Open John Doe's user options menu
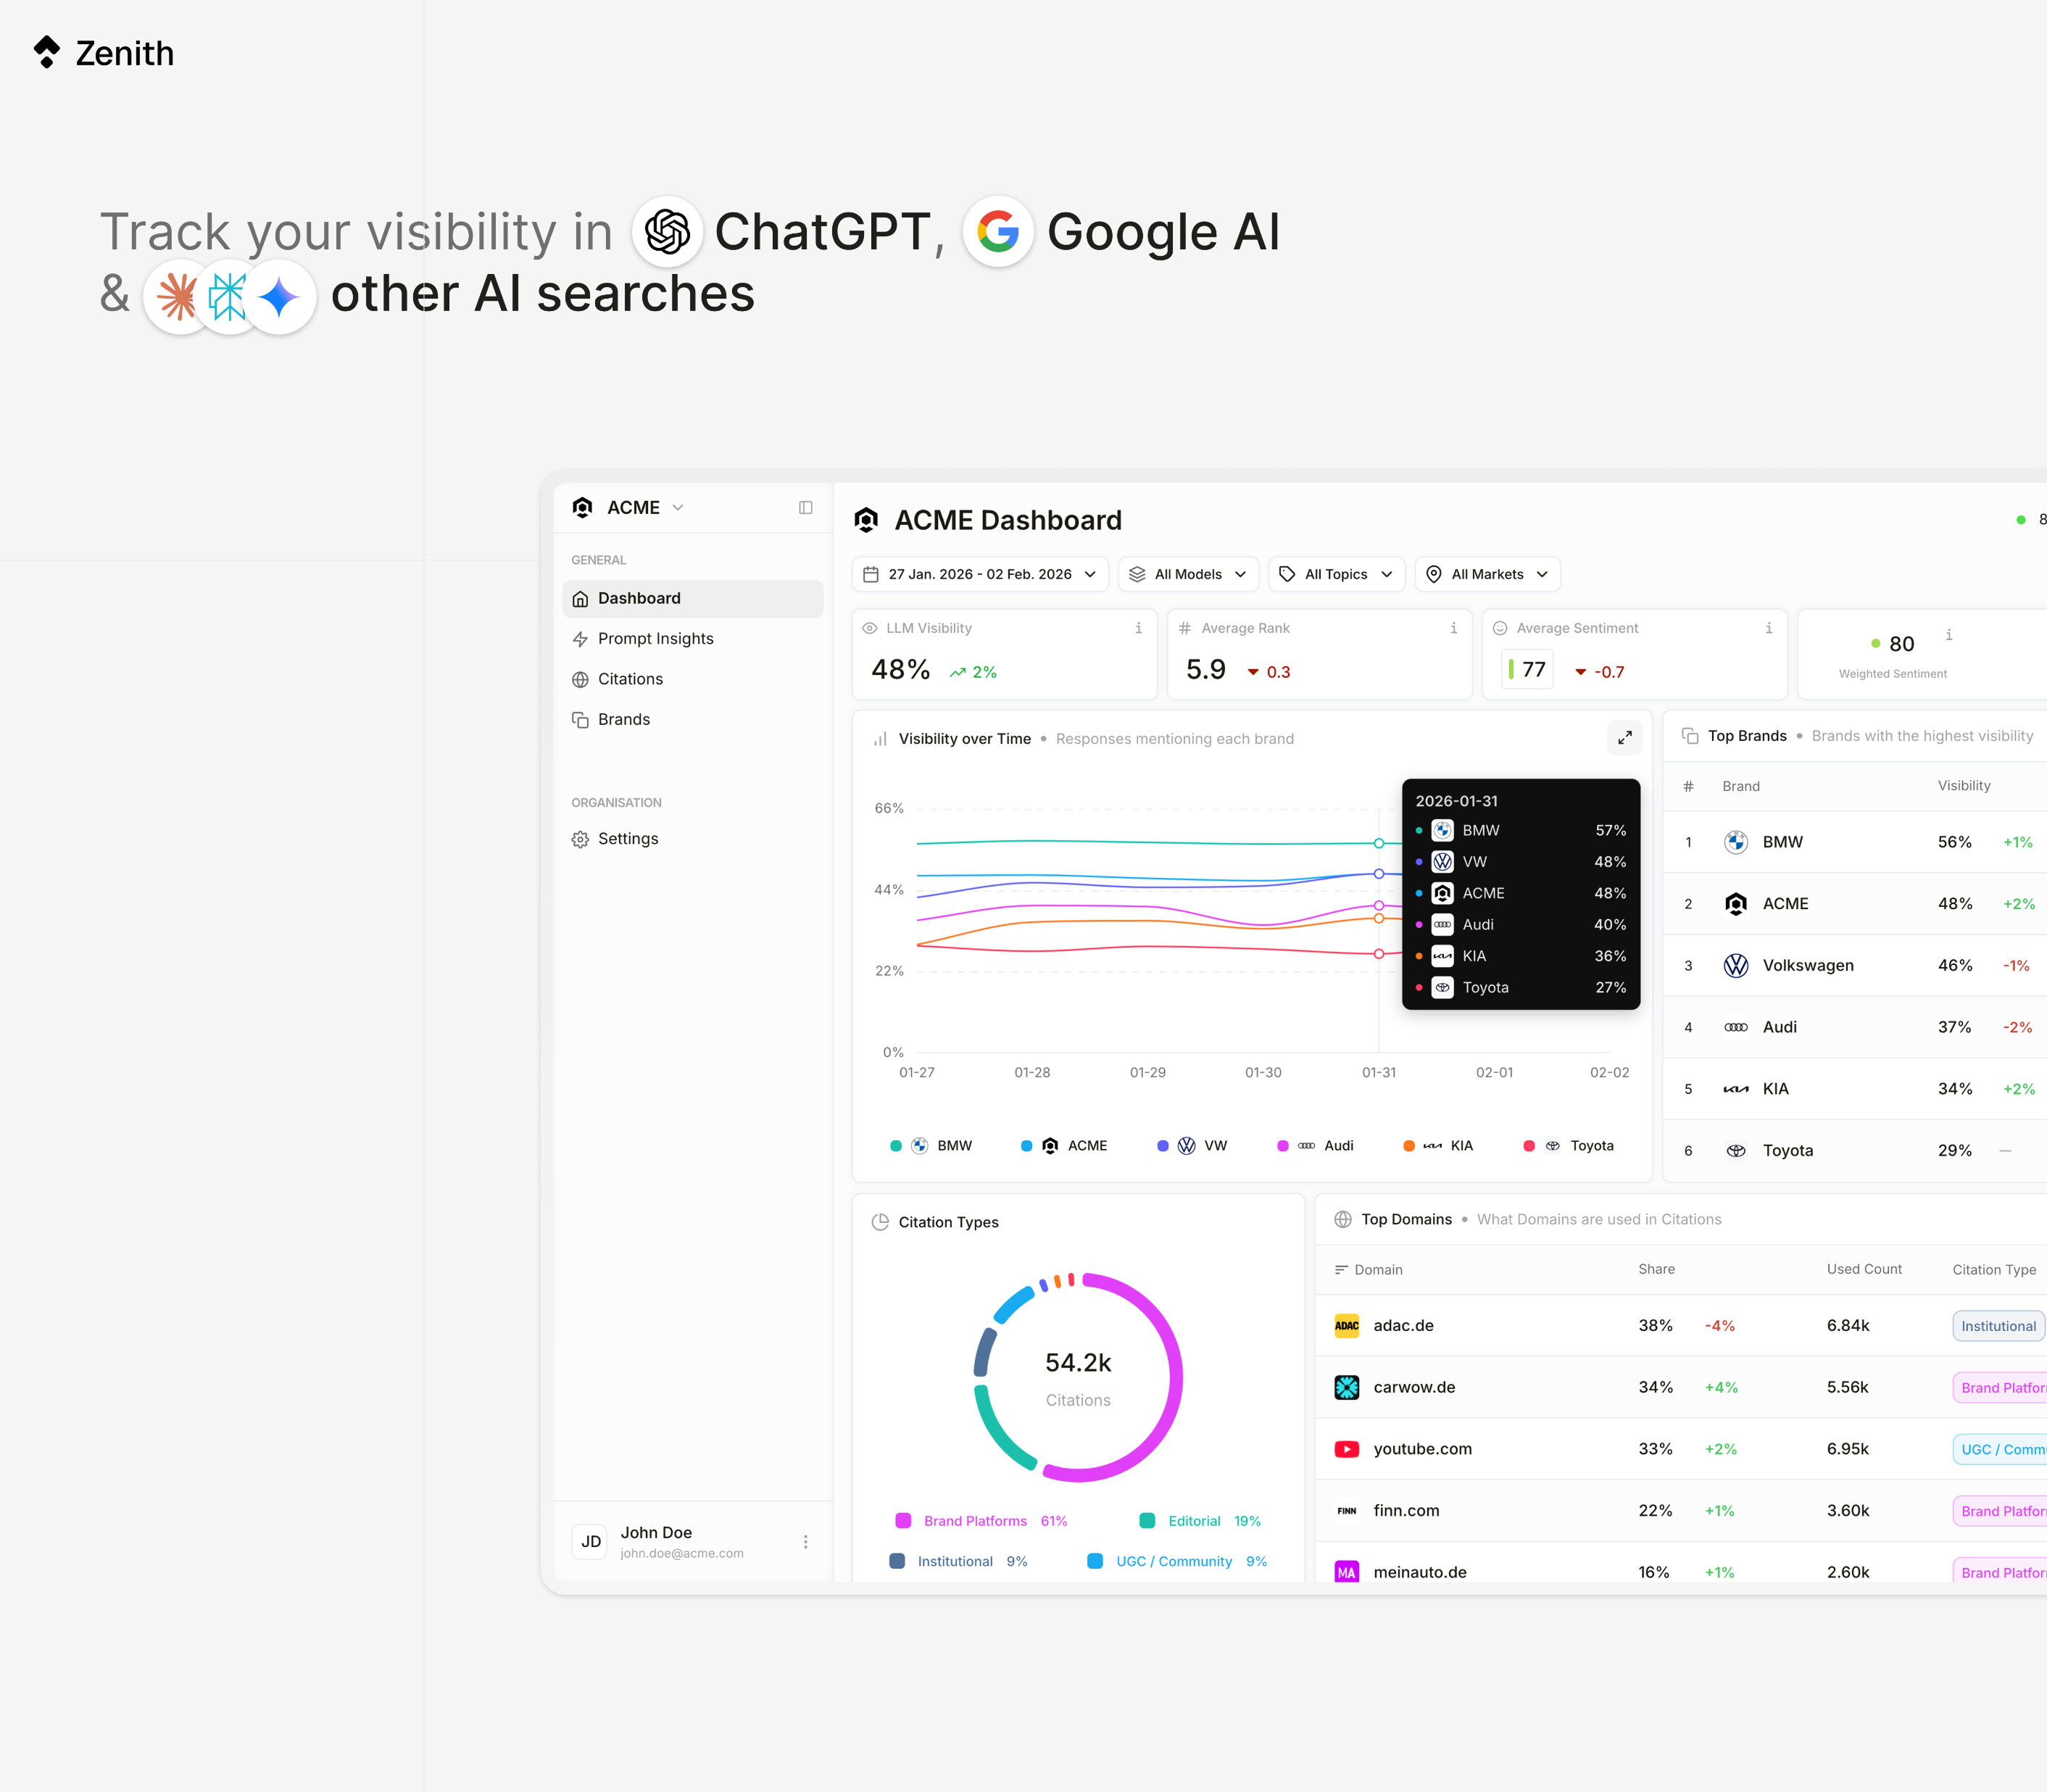2047x1792 pixels. pyautogui.click(x=805, y=1541)
